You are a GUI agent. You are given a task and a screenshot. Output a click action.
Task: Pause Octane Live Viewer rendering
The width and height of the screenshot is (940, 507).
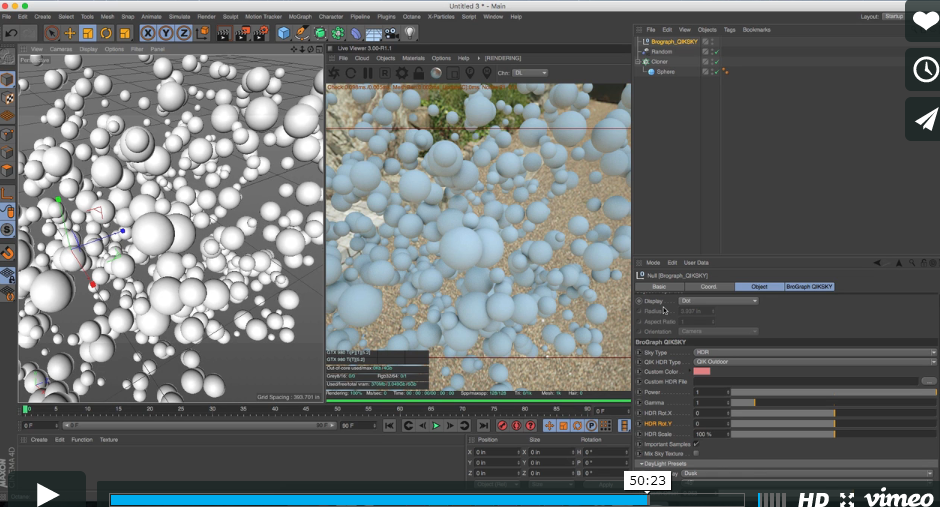(367, 73)
